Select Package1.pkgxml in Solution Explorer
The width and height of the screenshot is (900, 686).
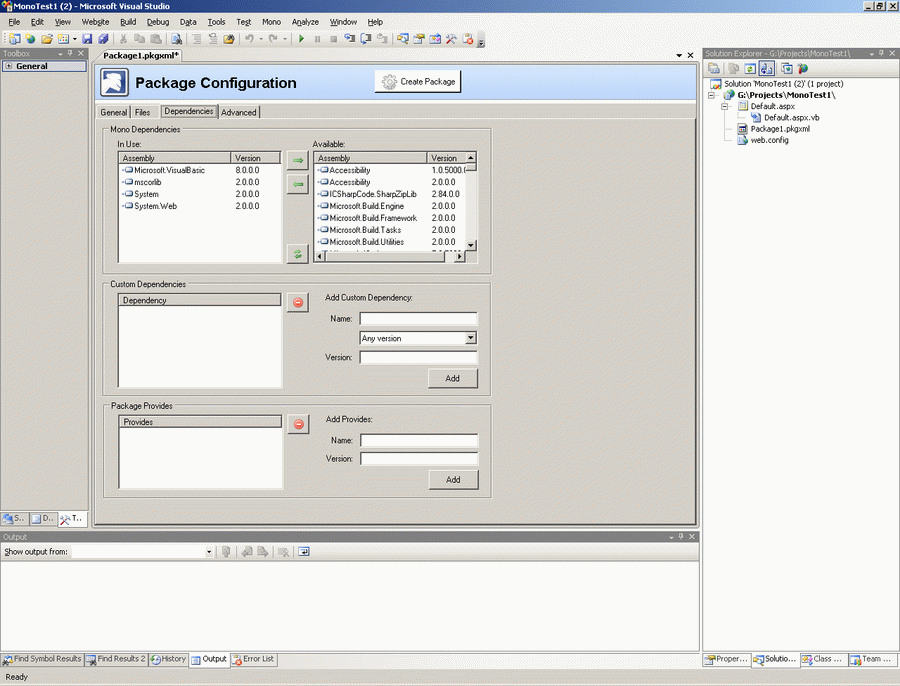click(x=779, y=129)
